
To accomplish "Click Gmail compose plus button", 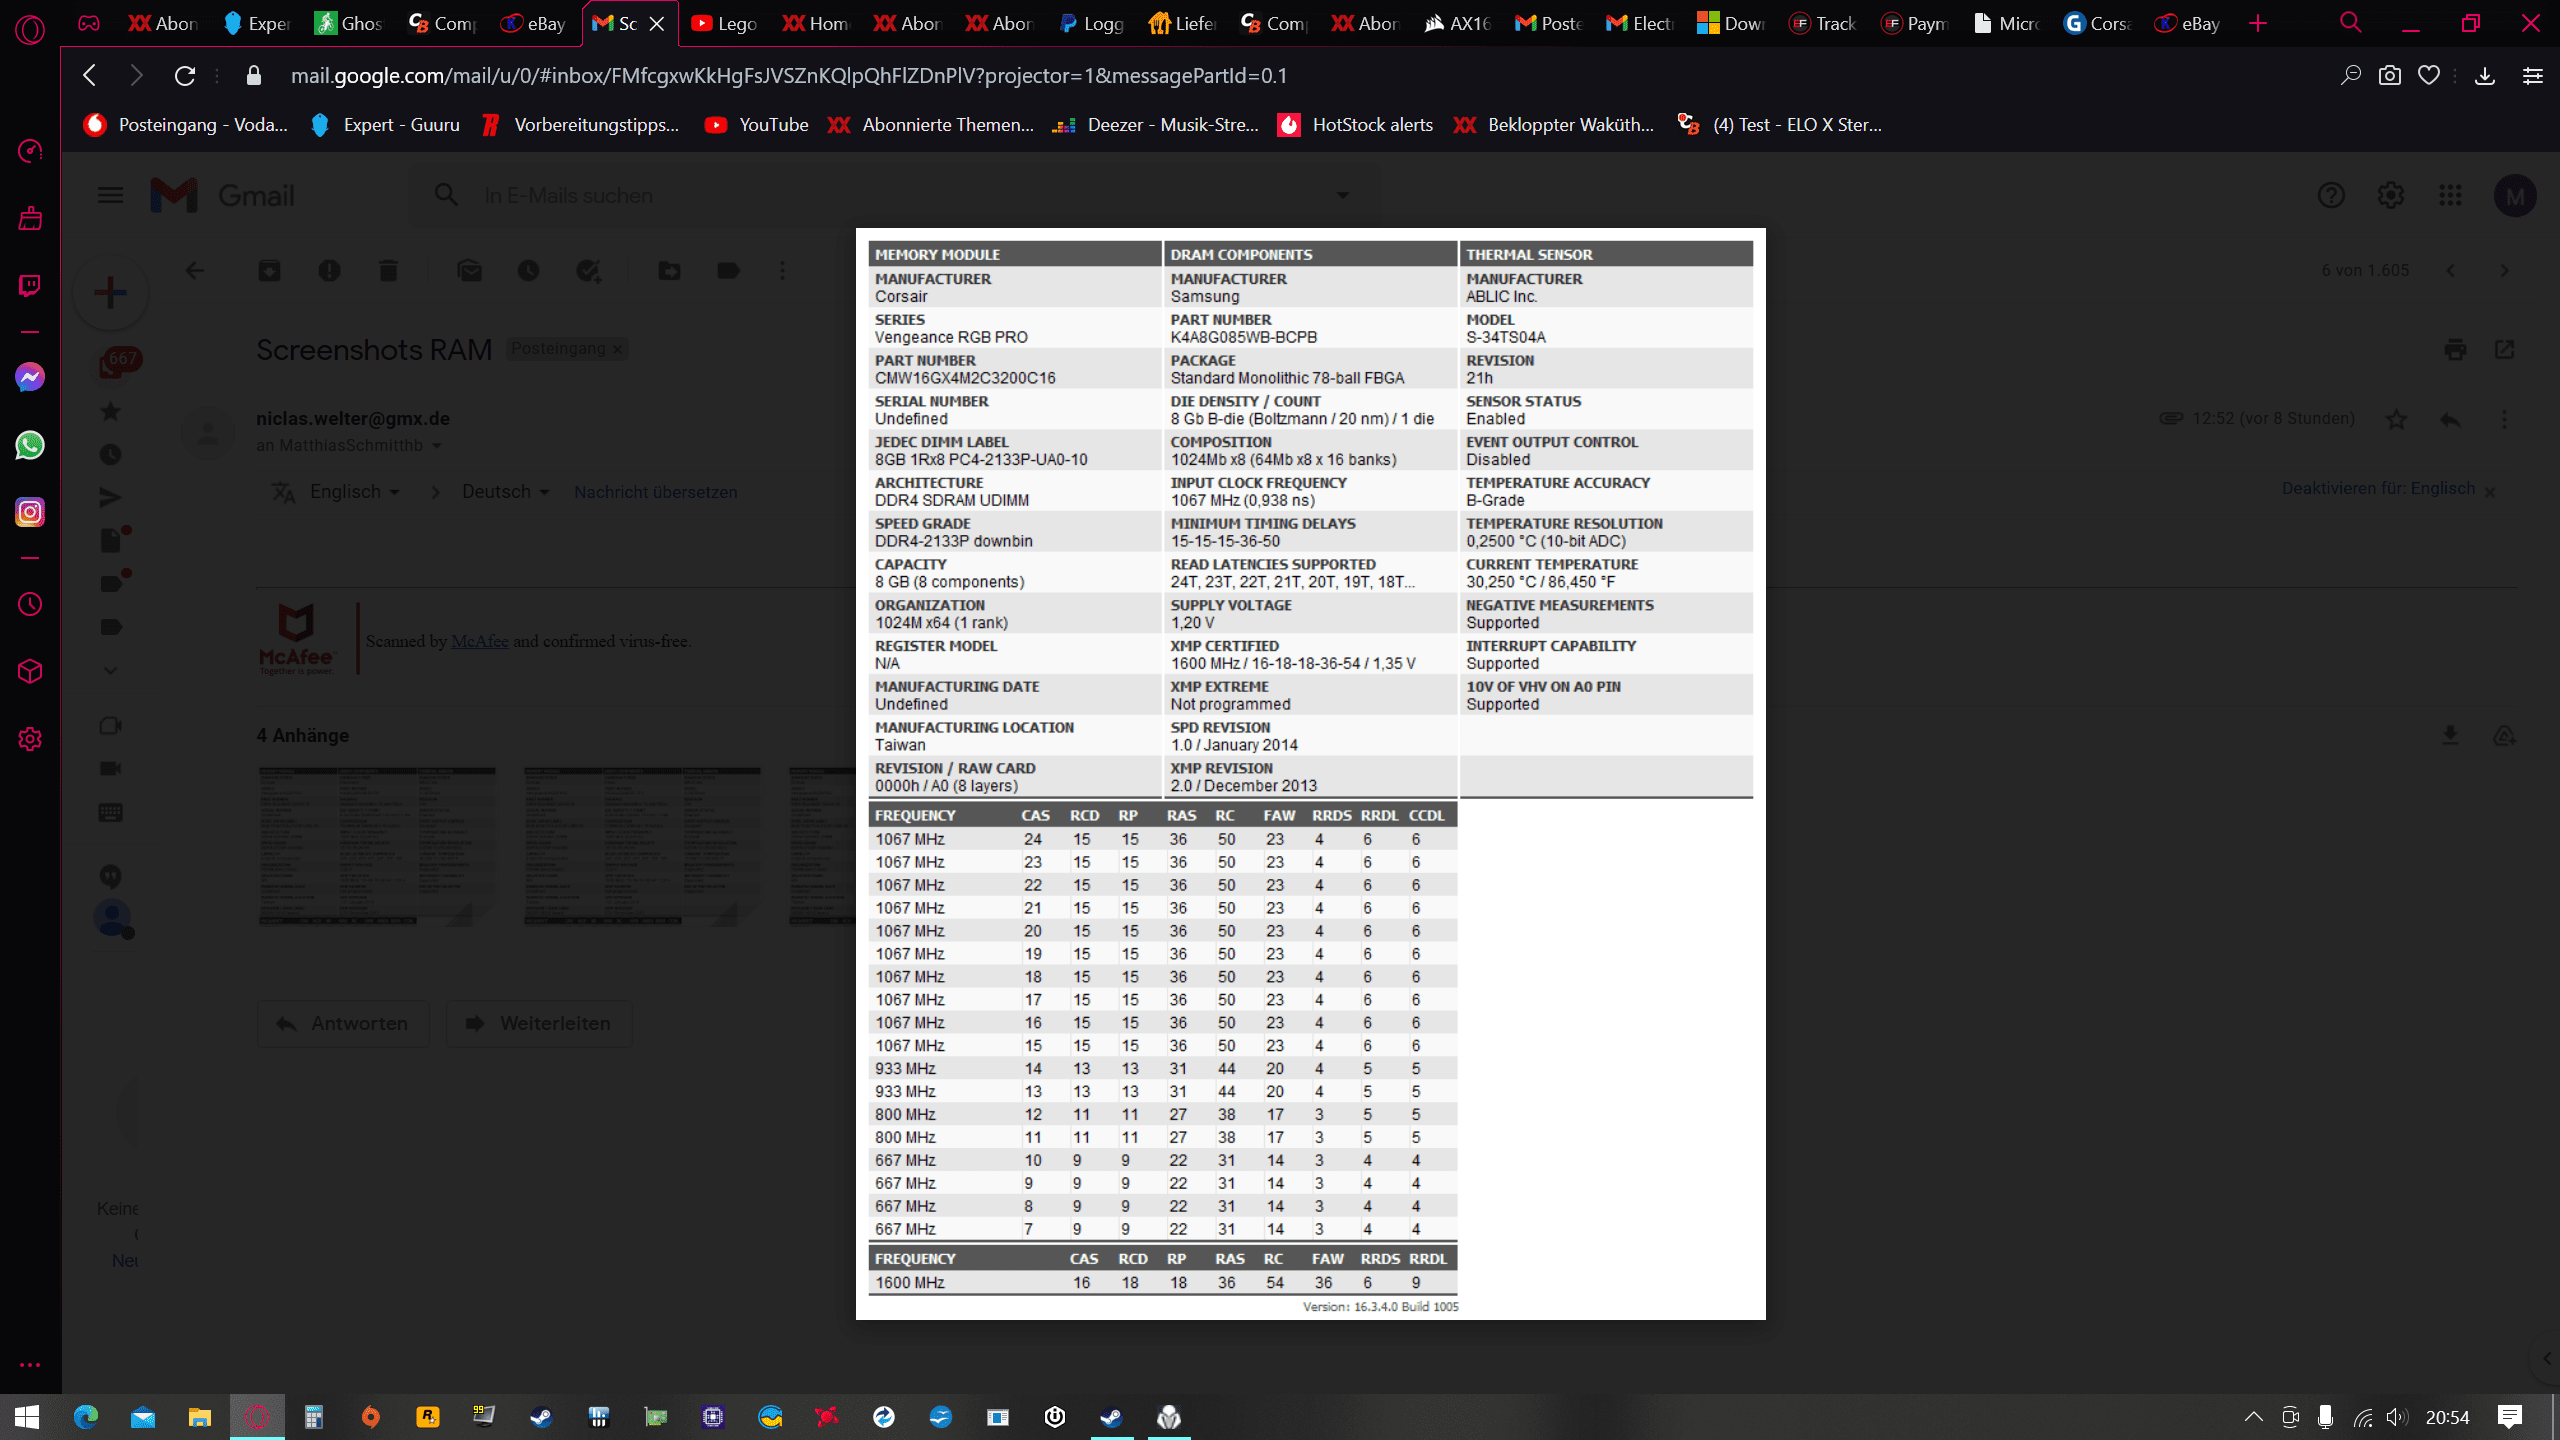I will tap(110, 292).
